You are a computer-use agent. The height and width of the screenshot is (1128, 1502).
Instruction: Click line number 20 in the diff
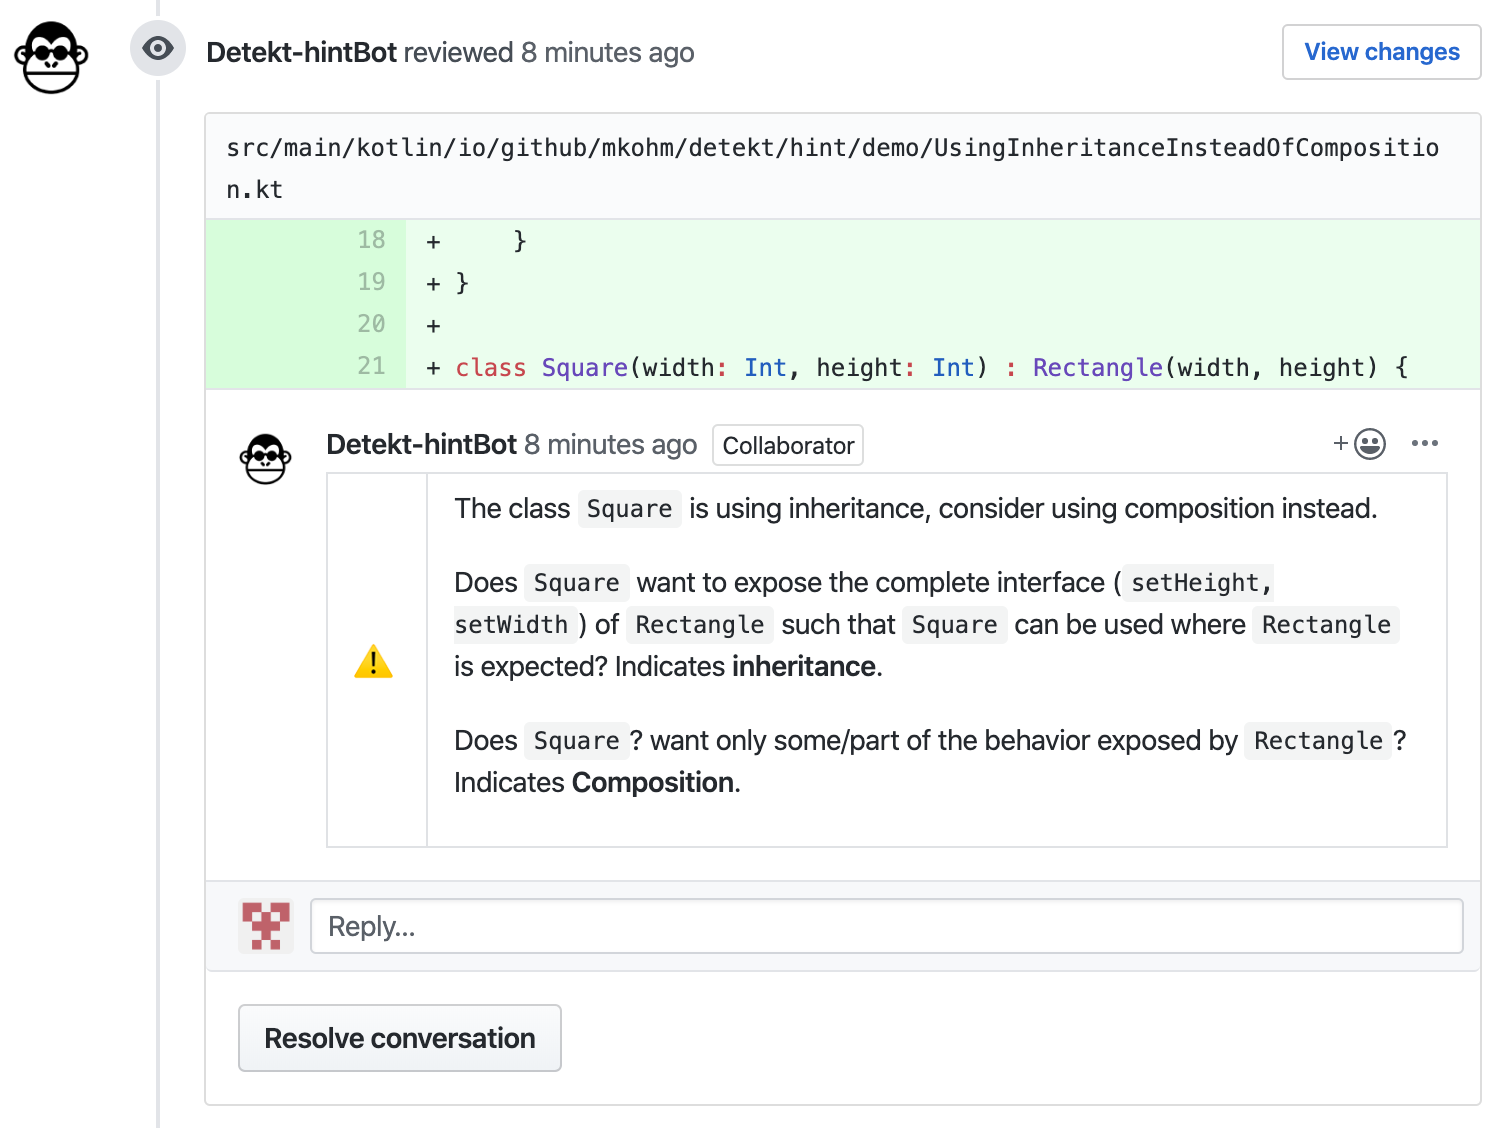click(371, 324)
